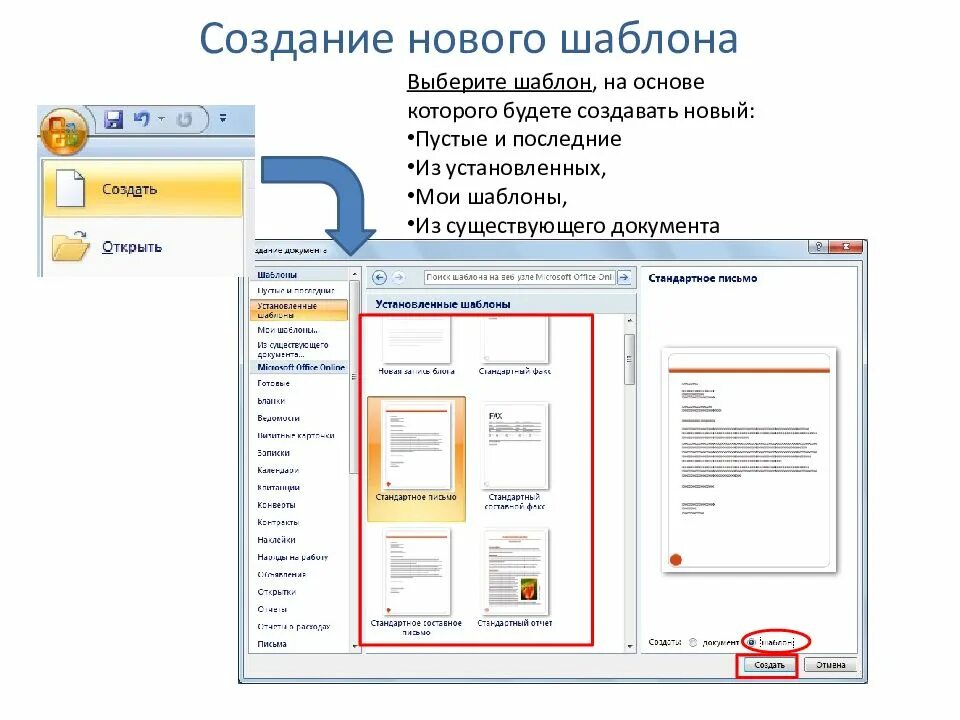Click the template list scrollbar thumb
This screenshot has width=960, height=720.
[629, 359]
